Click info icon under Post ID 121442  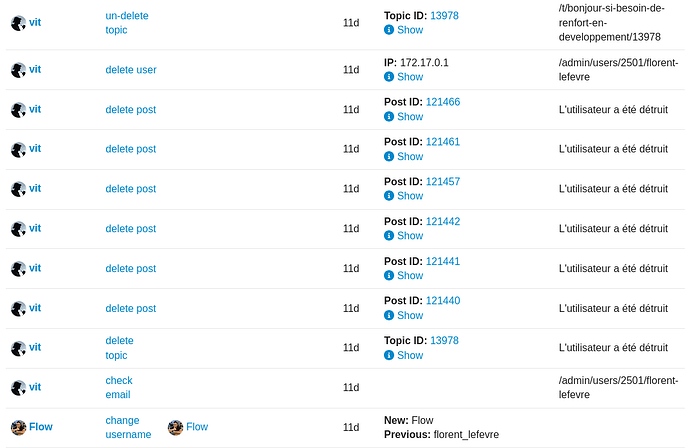(x=389, y=236)
